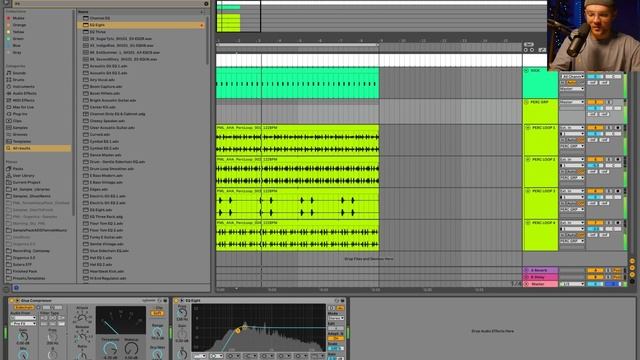Click the Track Delay show/hide round button

point(632,281)
